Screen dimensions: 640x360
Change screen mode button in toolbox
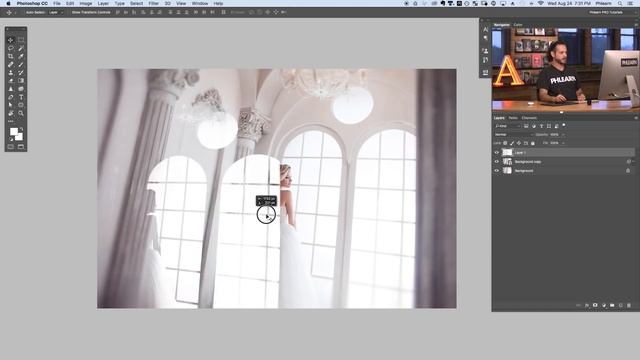click(21, 147)
